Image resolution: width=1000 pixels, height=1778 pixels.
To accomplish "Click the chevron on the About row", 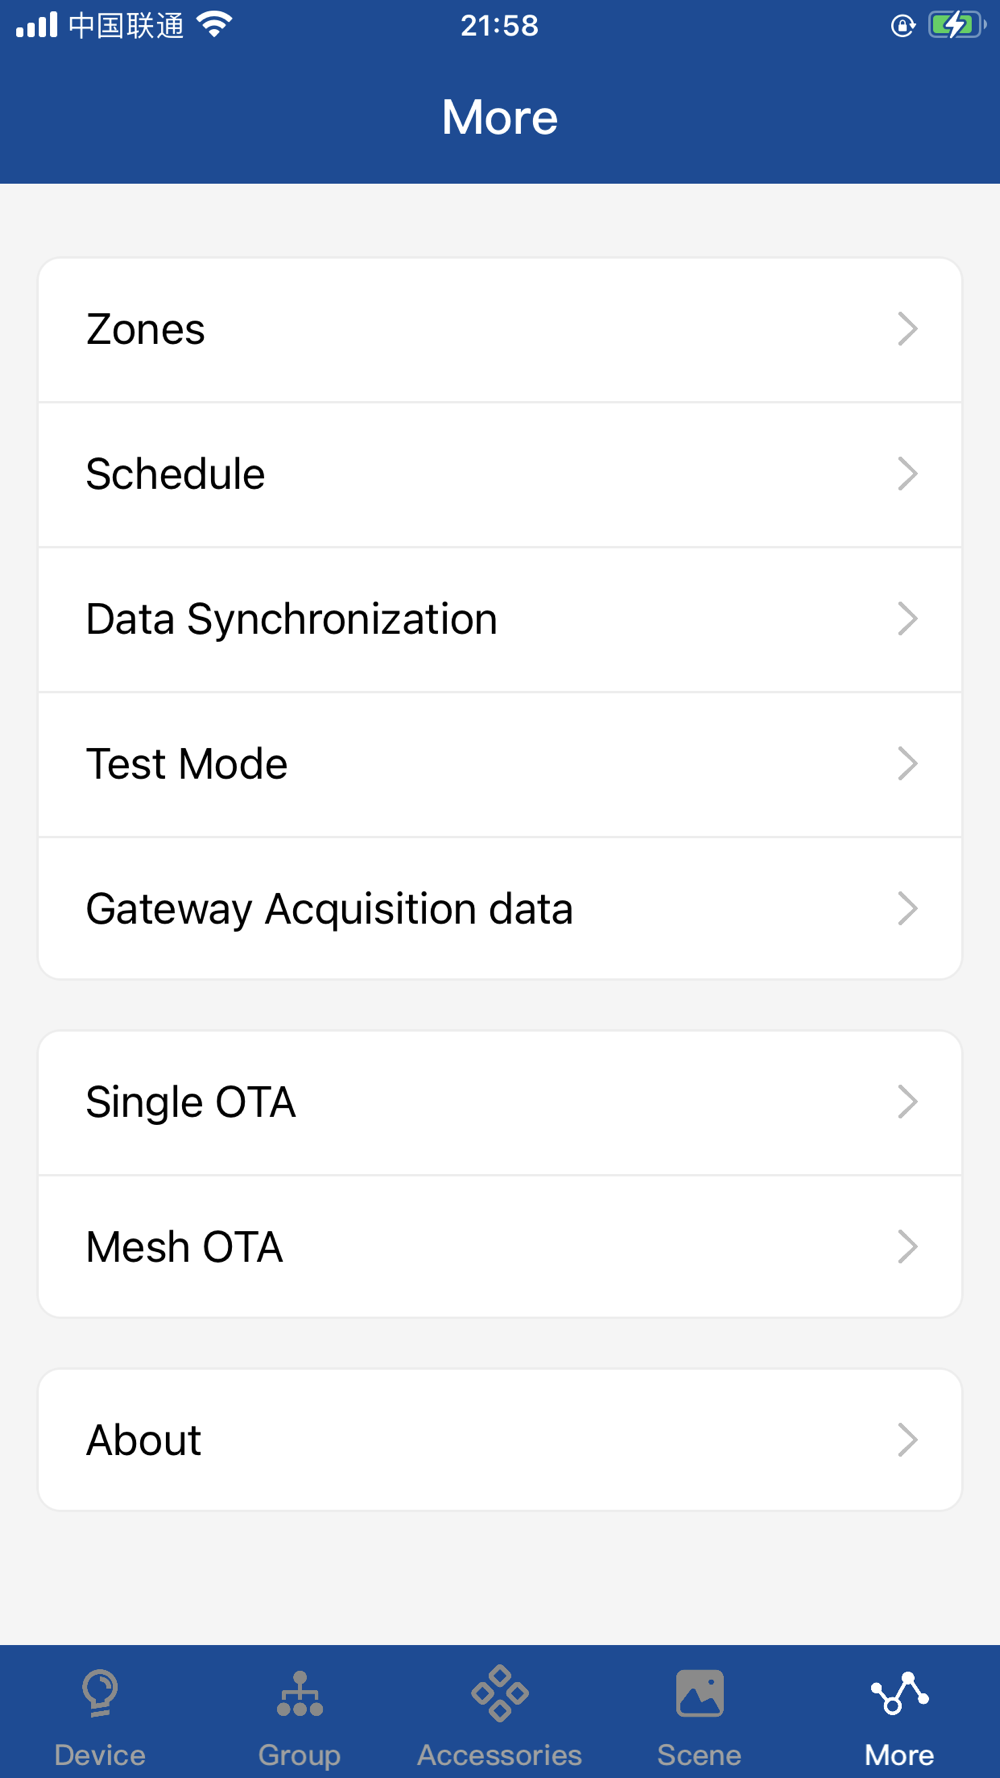I will pyautogui.click(x=907, y=1440).
